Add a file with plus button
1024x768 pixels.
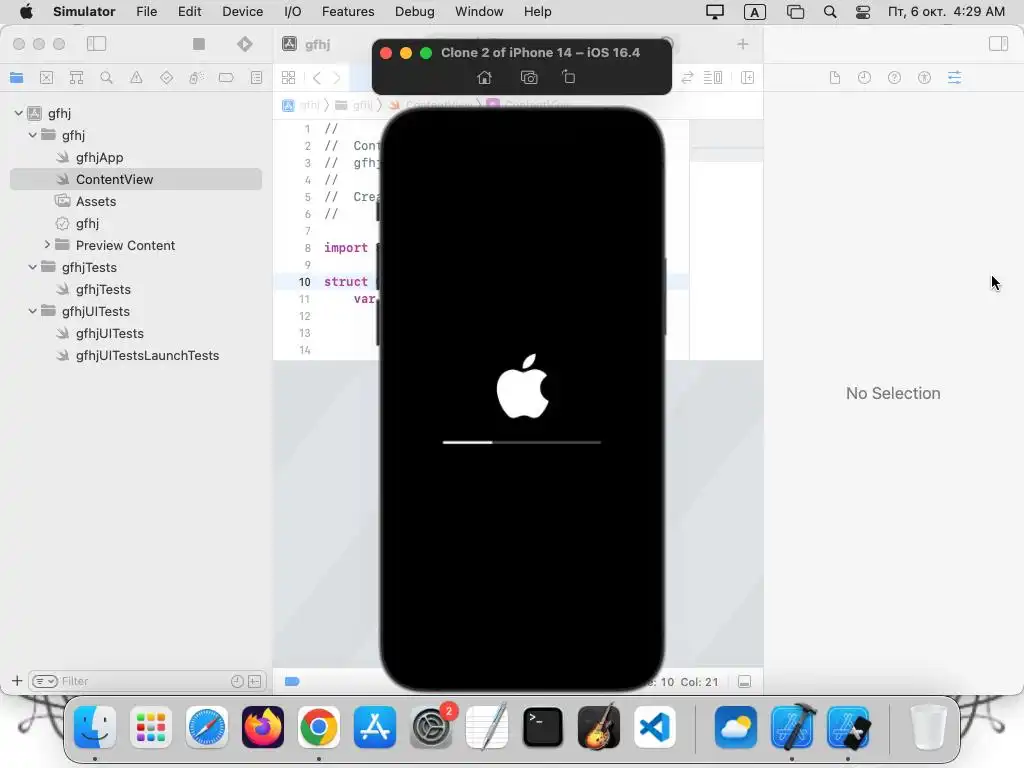(17, 681)
